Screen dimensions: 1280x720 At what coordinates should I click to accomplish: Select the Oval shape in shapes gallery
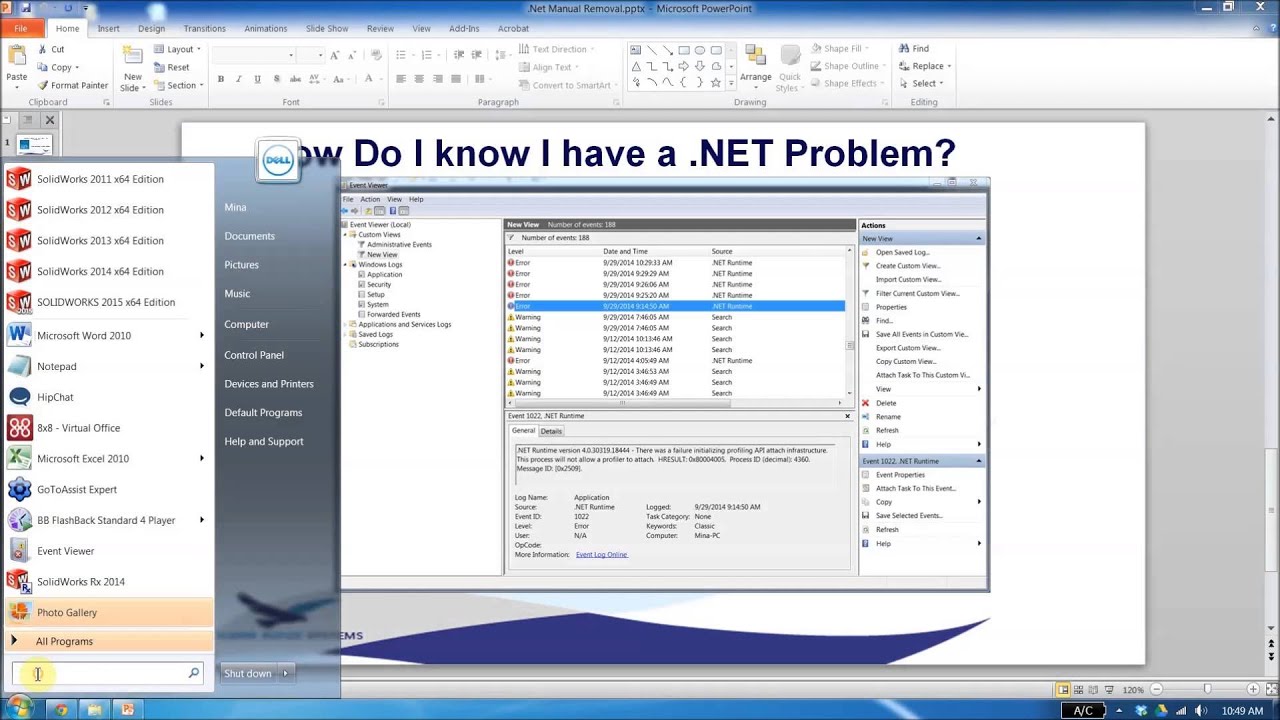(700, 50)
